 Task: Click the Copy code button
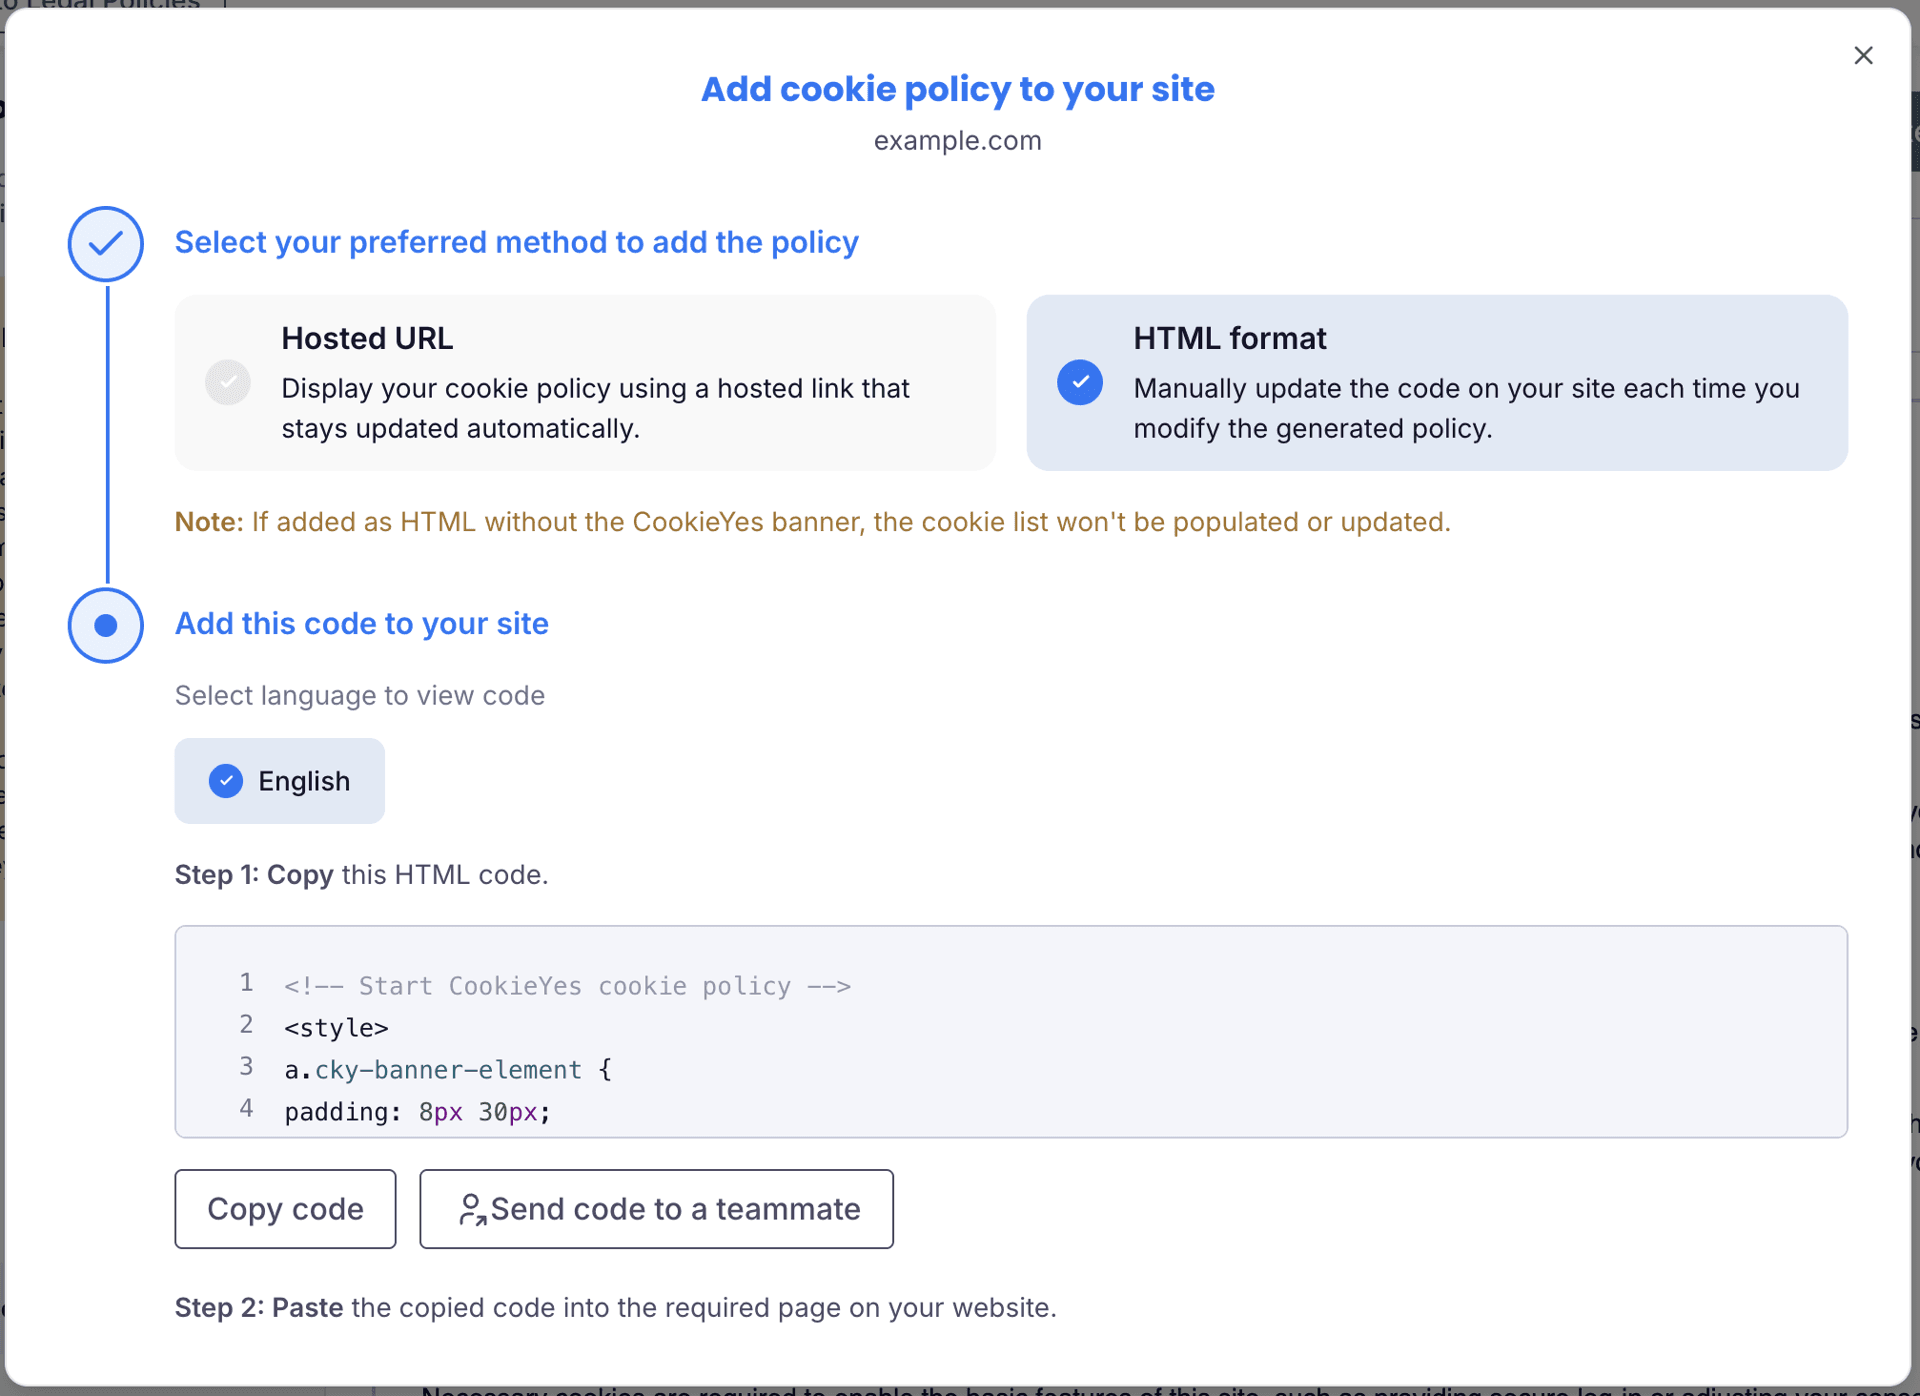(x=285, y=1209)
